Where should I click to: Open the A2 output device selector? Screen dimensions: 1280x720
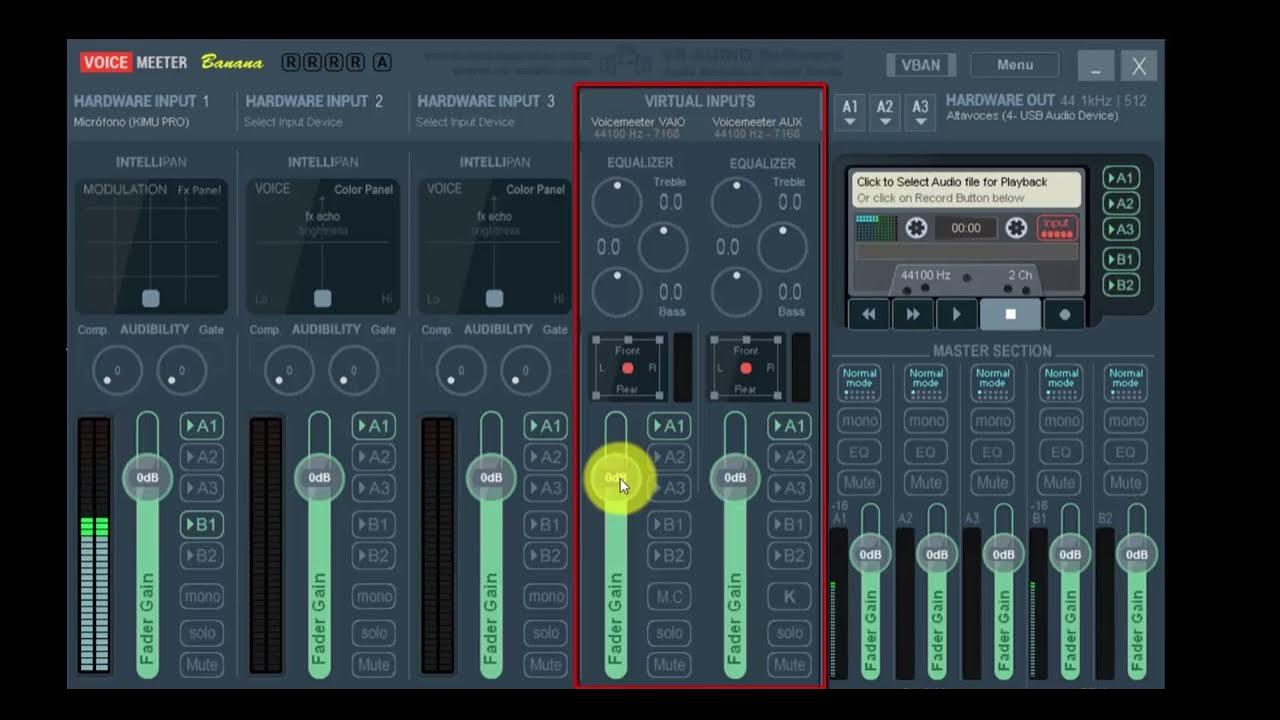tap(884, 112)
